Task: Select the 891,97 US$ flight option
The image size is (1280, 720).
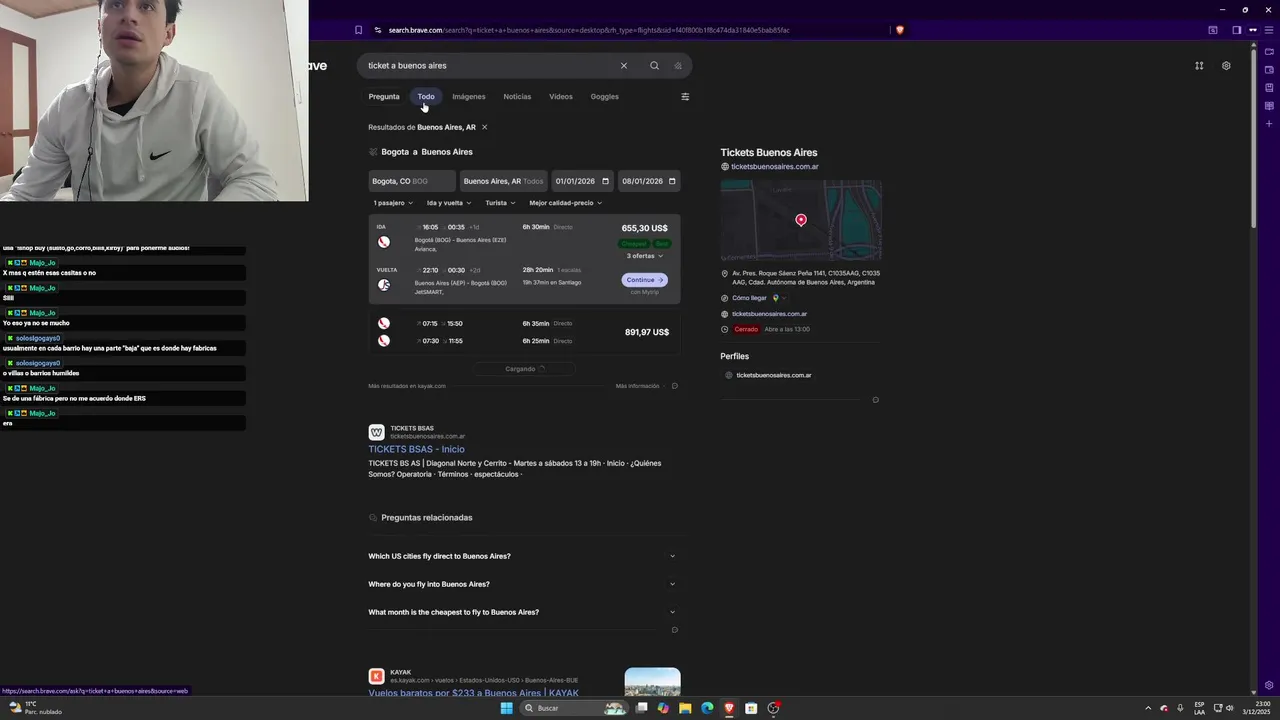Action: click(524, 332)
